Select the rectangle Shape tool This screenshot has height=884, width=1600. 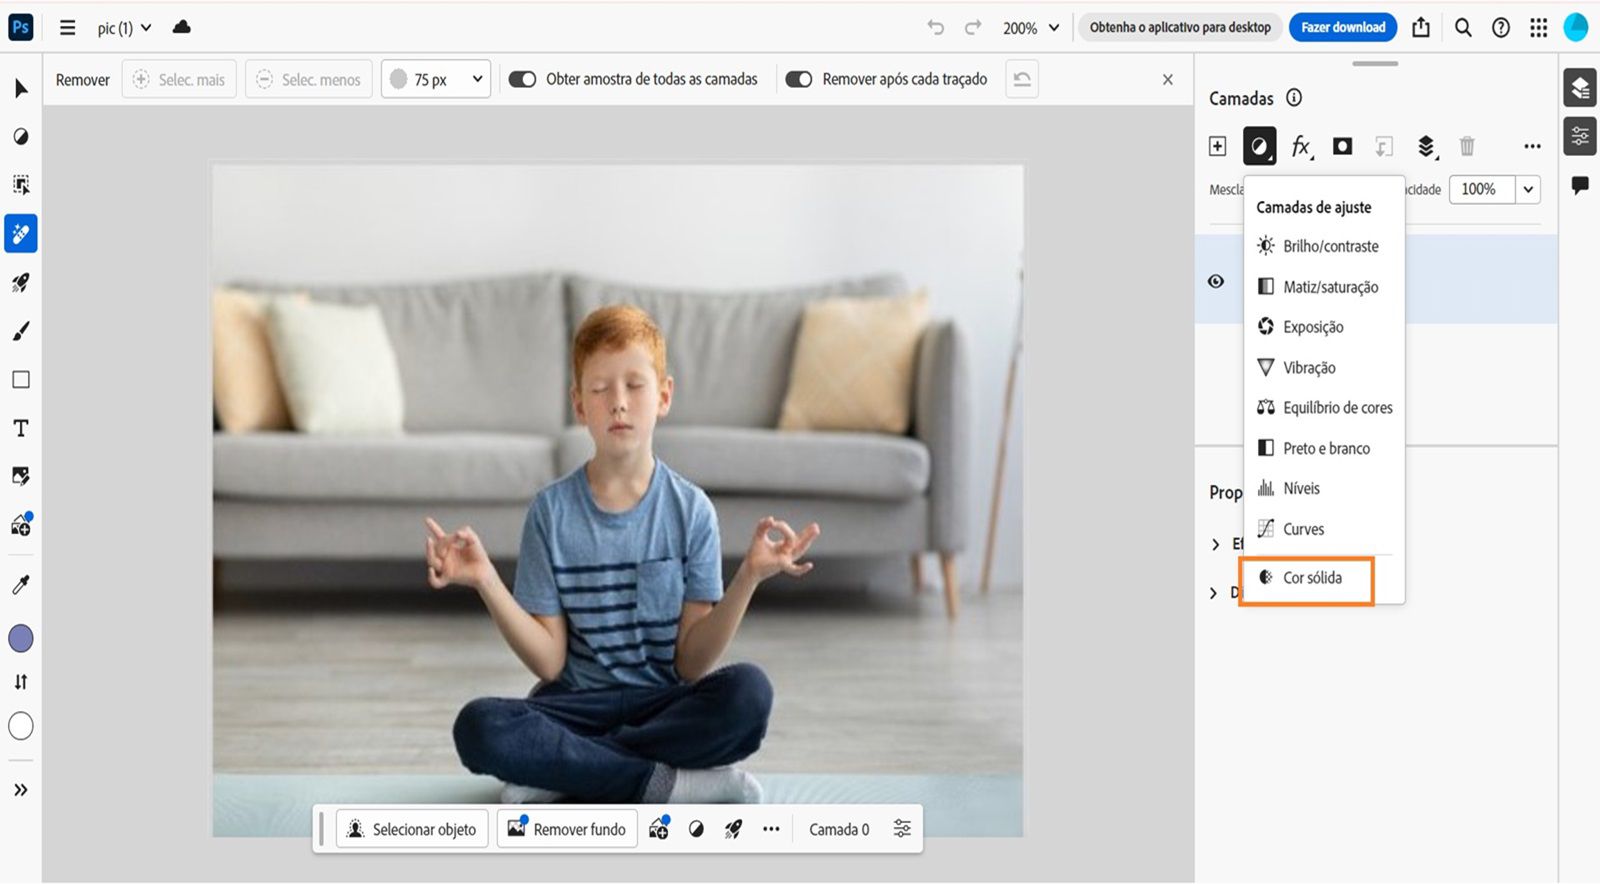(21, 379)
